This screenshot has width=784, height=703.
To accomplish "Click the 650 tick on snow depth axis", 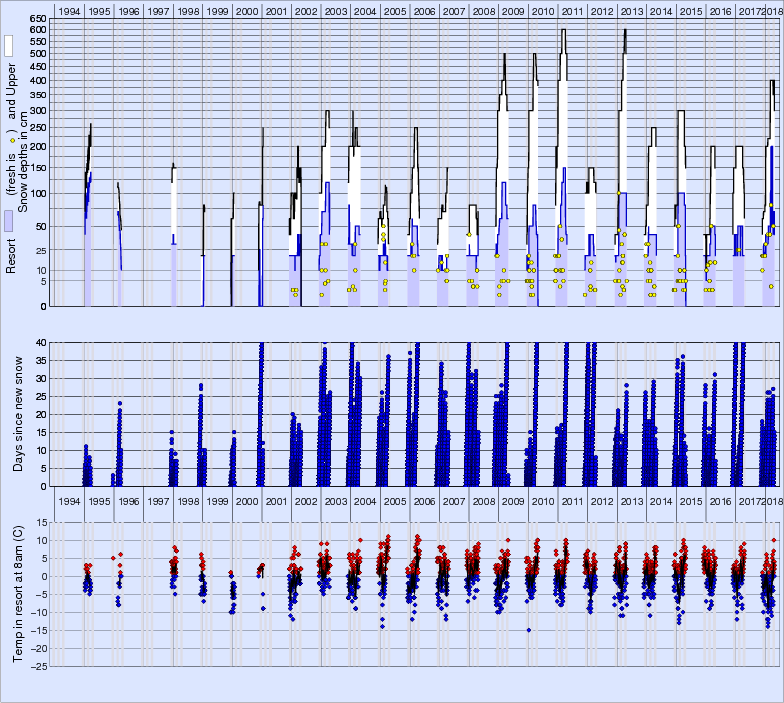I will coord(37,19).
